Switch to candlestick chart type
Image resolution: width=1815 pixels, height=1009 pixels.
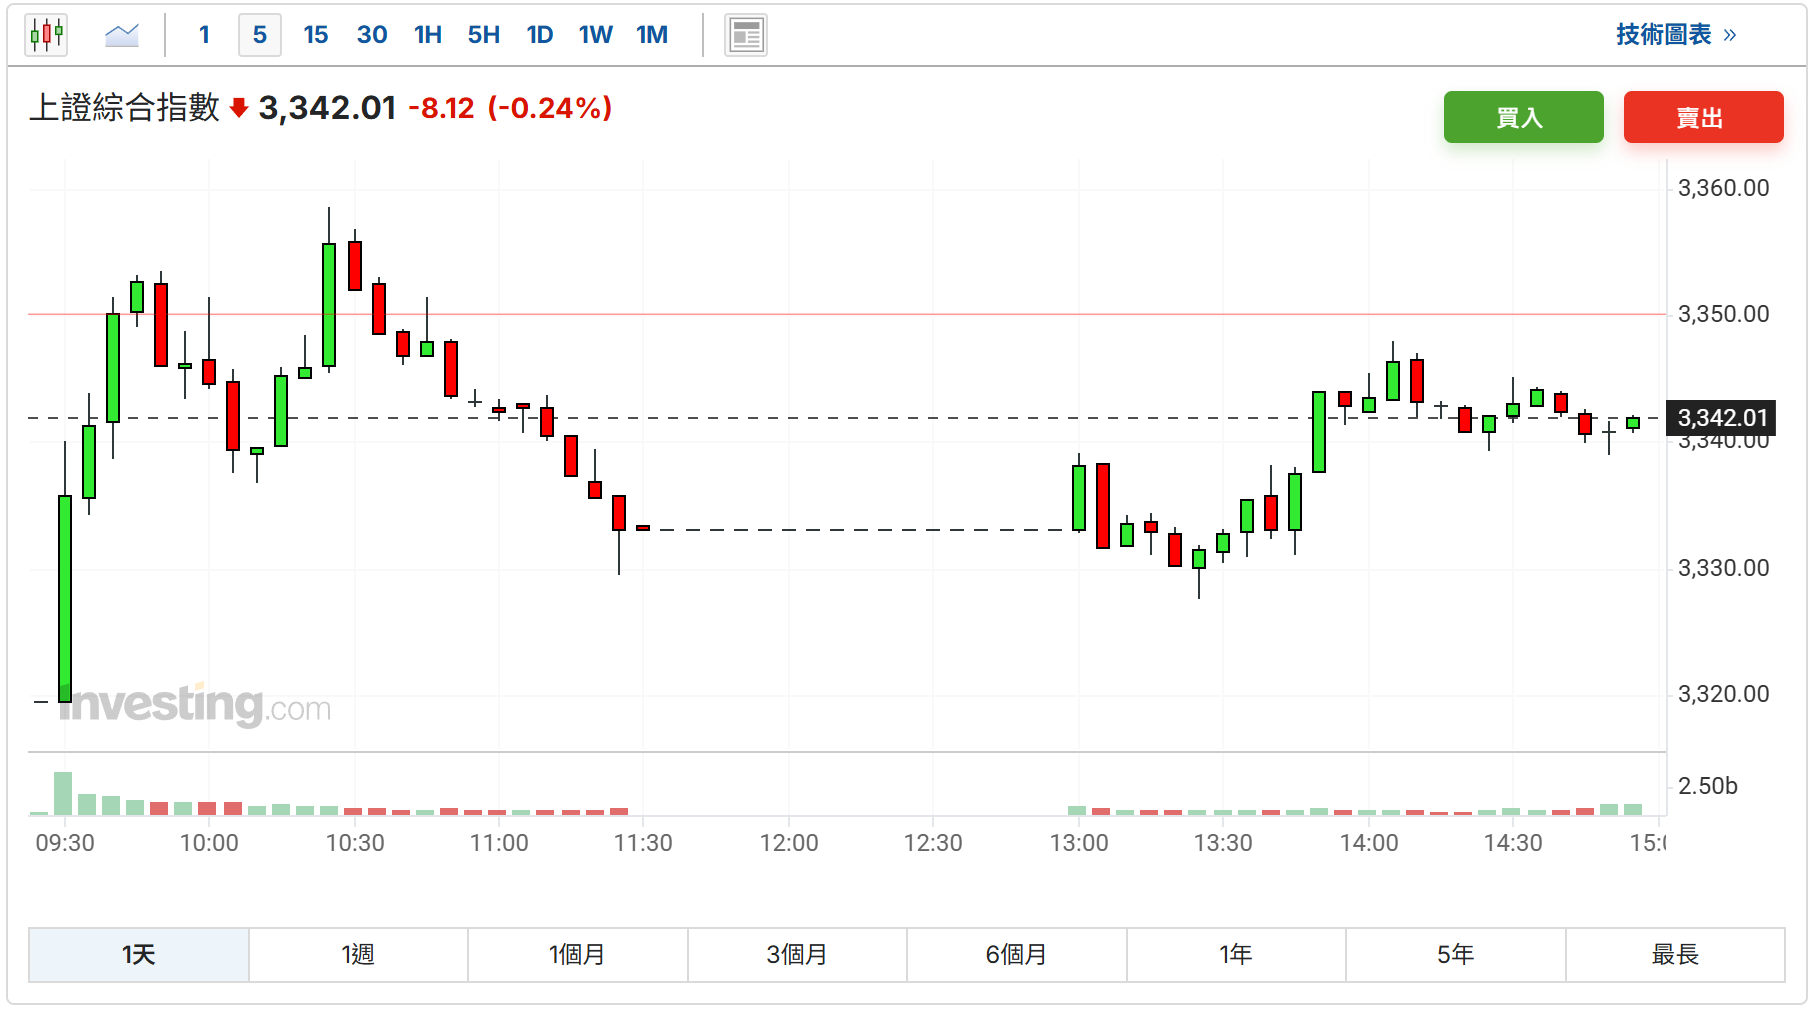tap(46, 35)
